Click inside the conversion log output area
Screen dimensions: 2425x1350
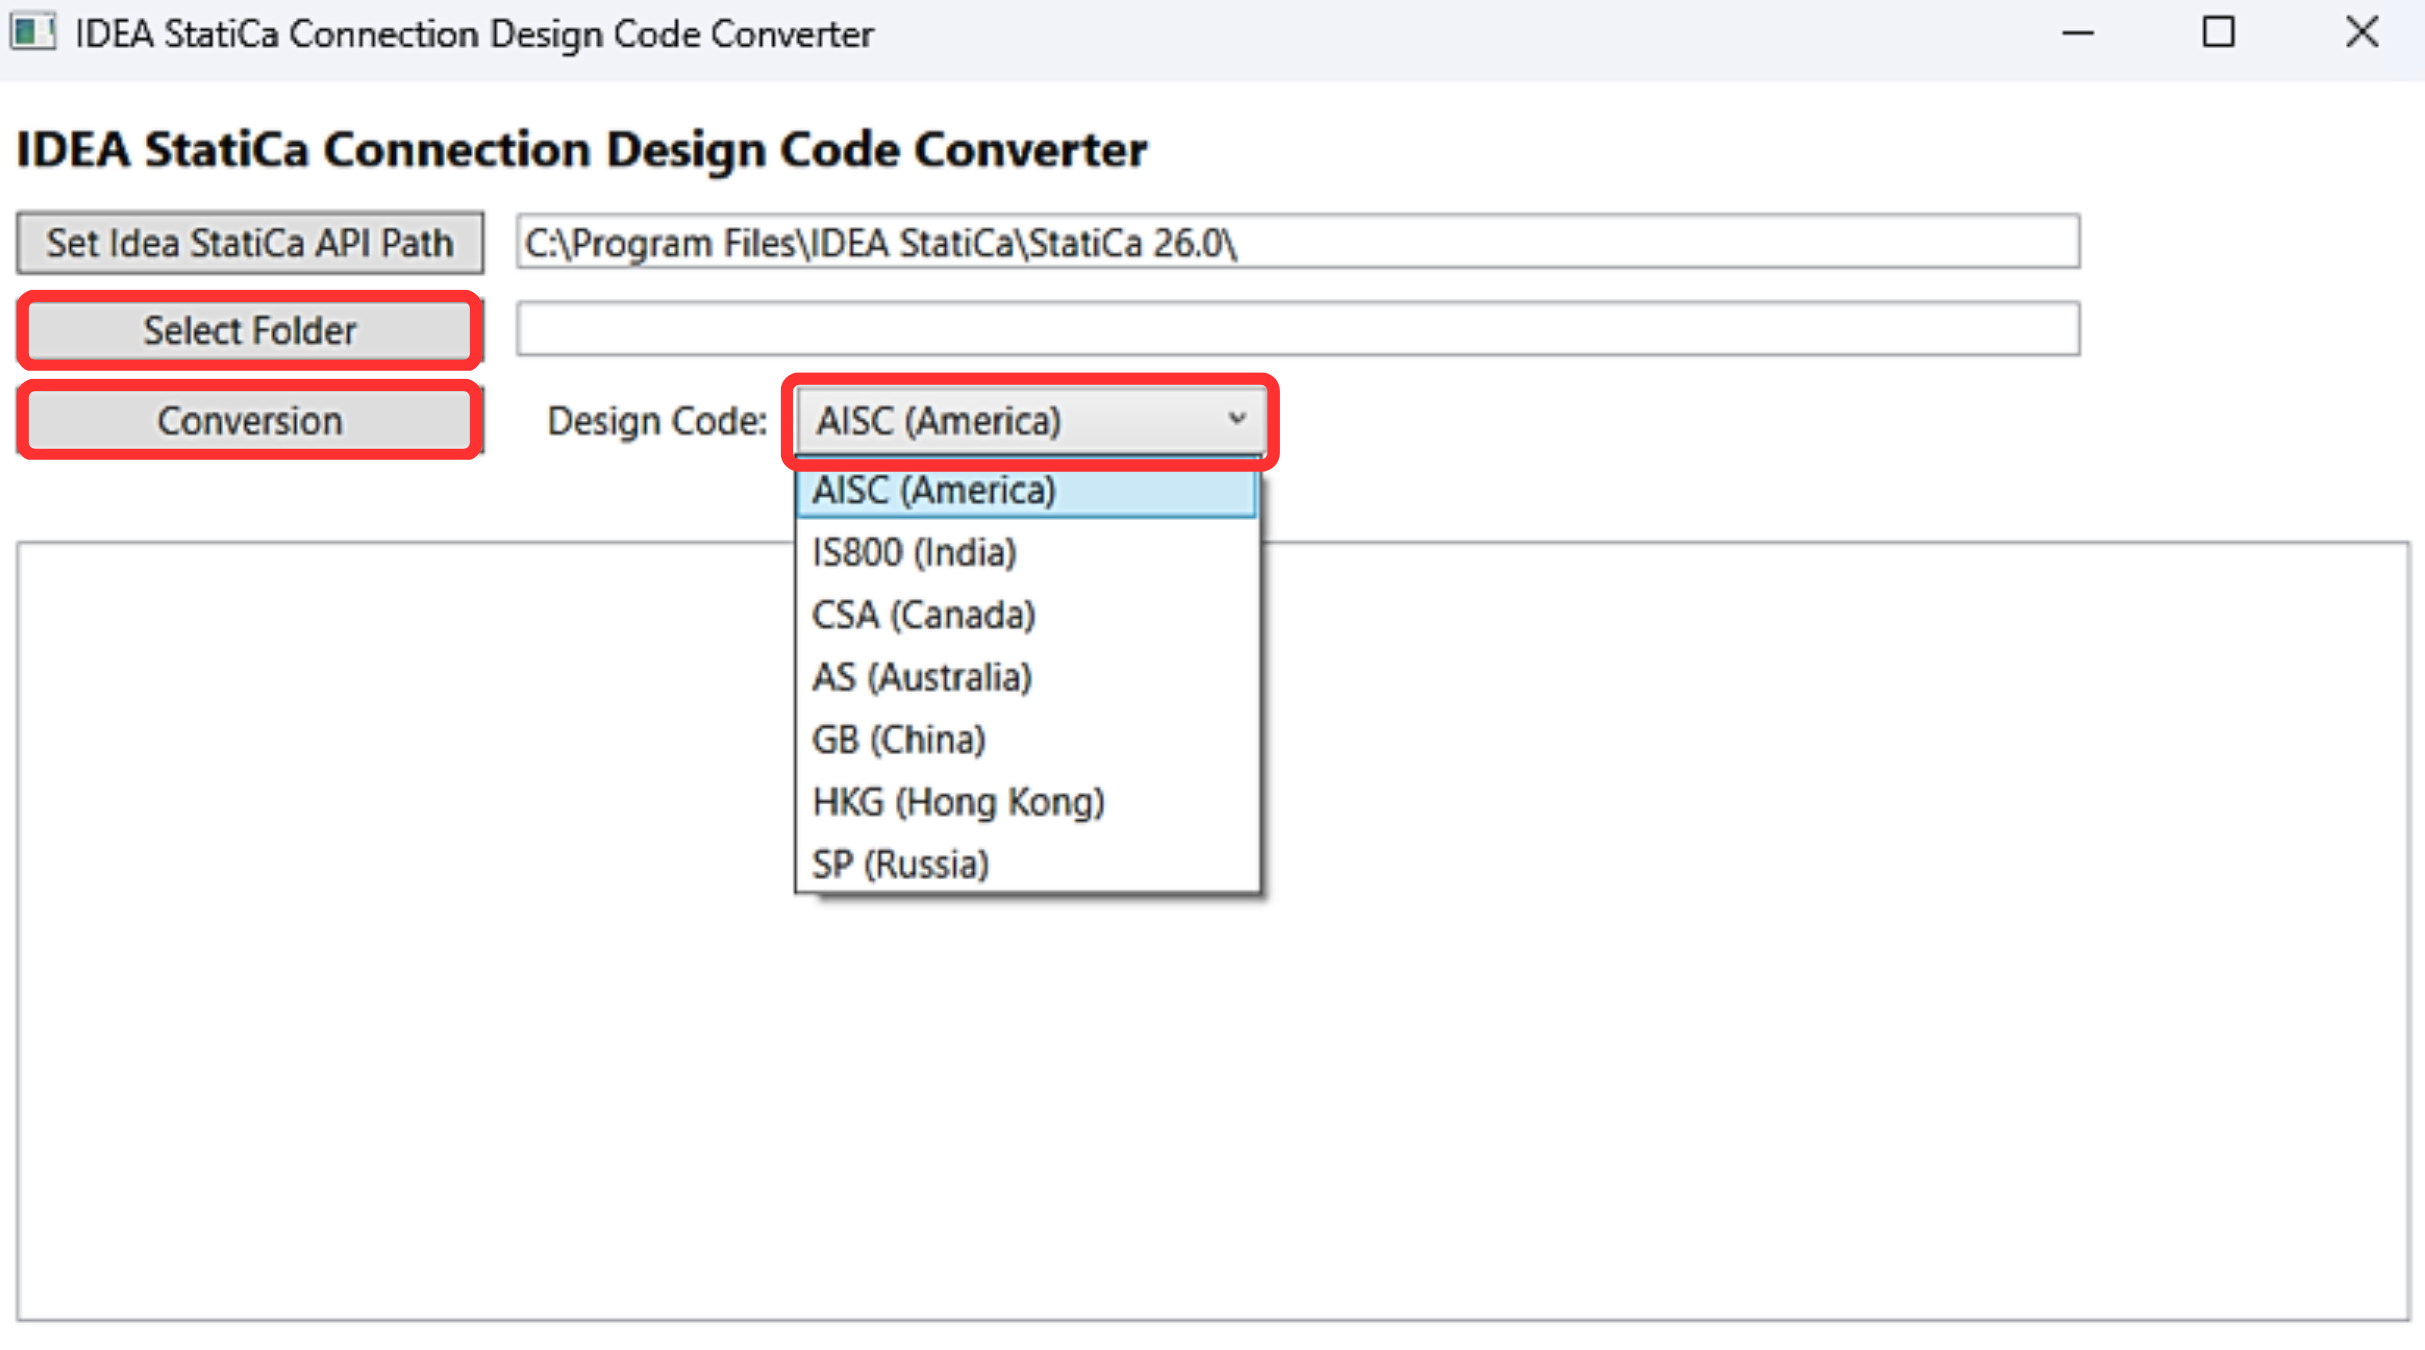click(1213, 931)
